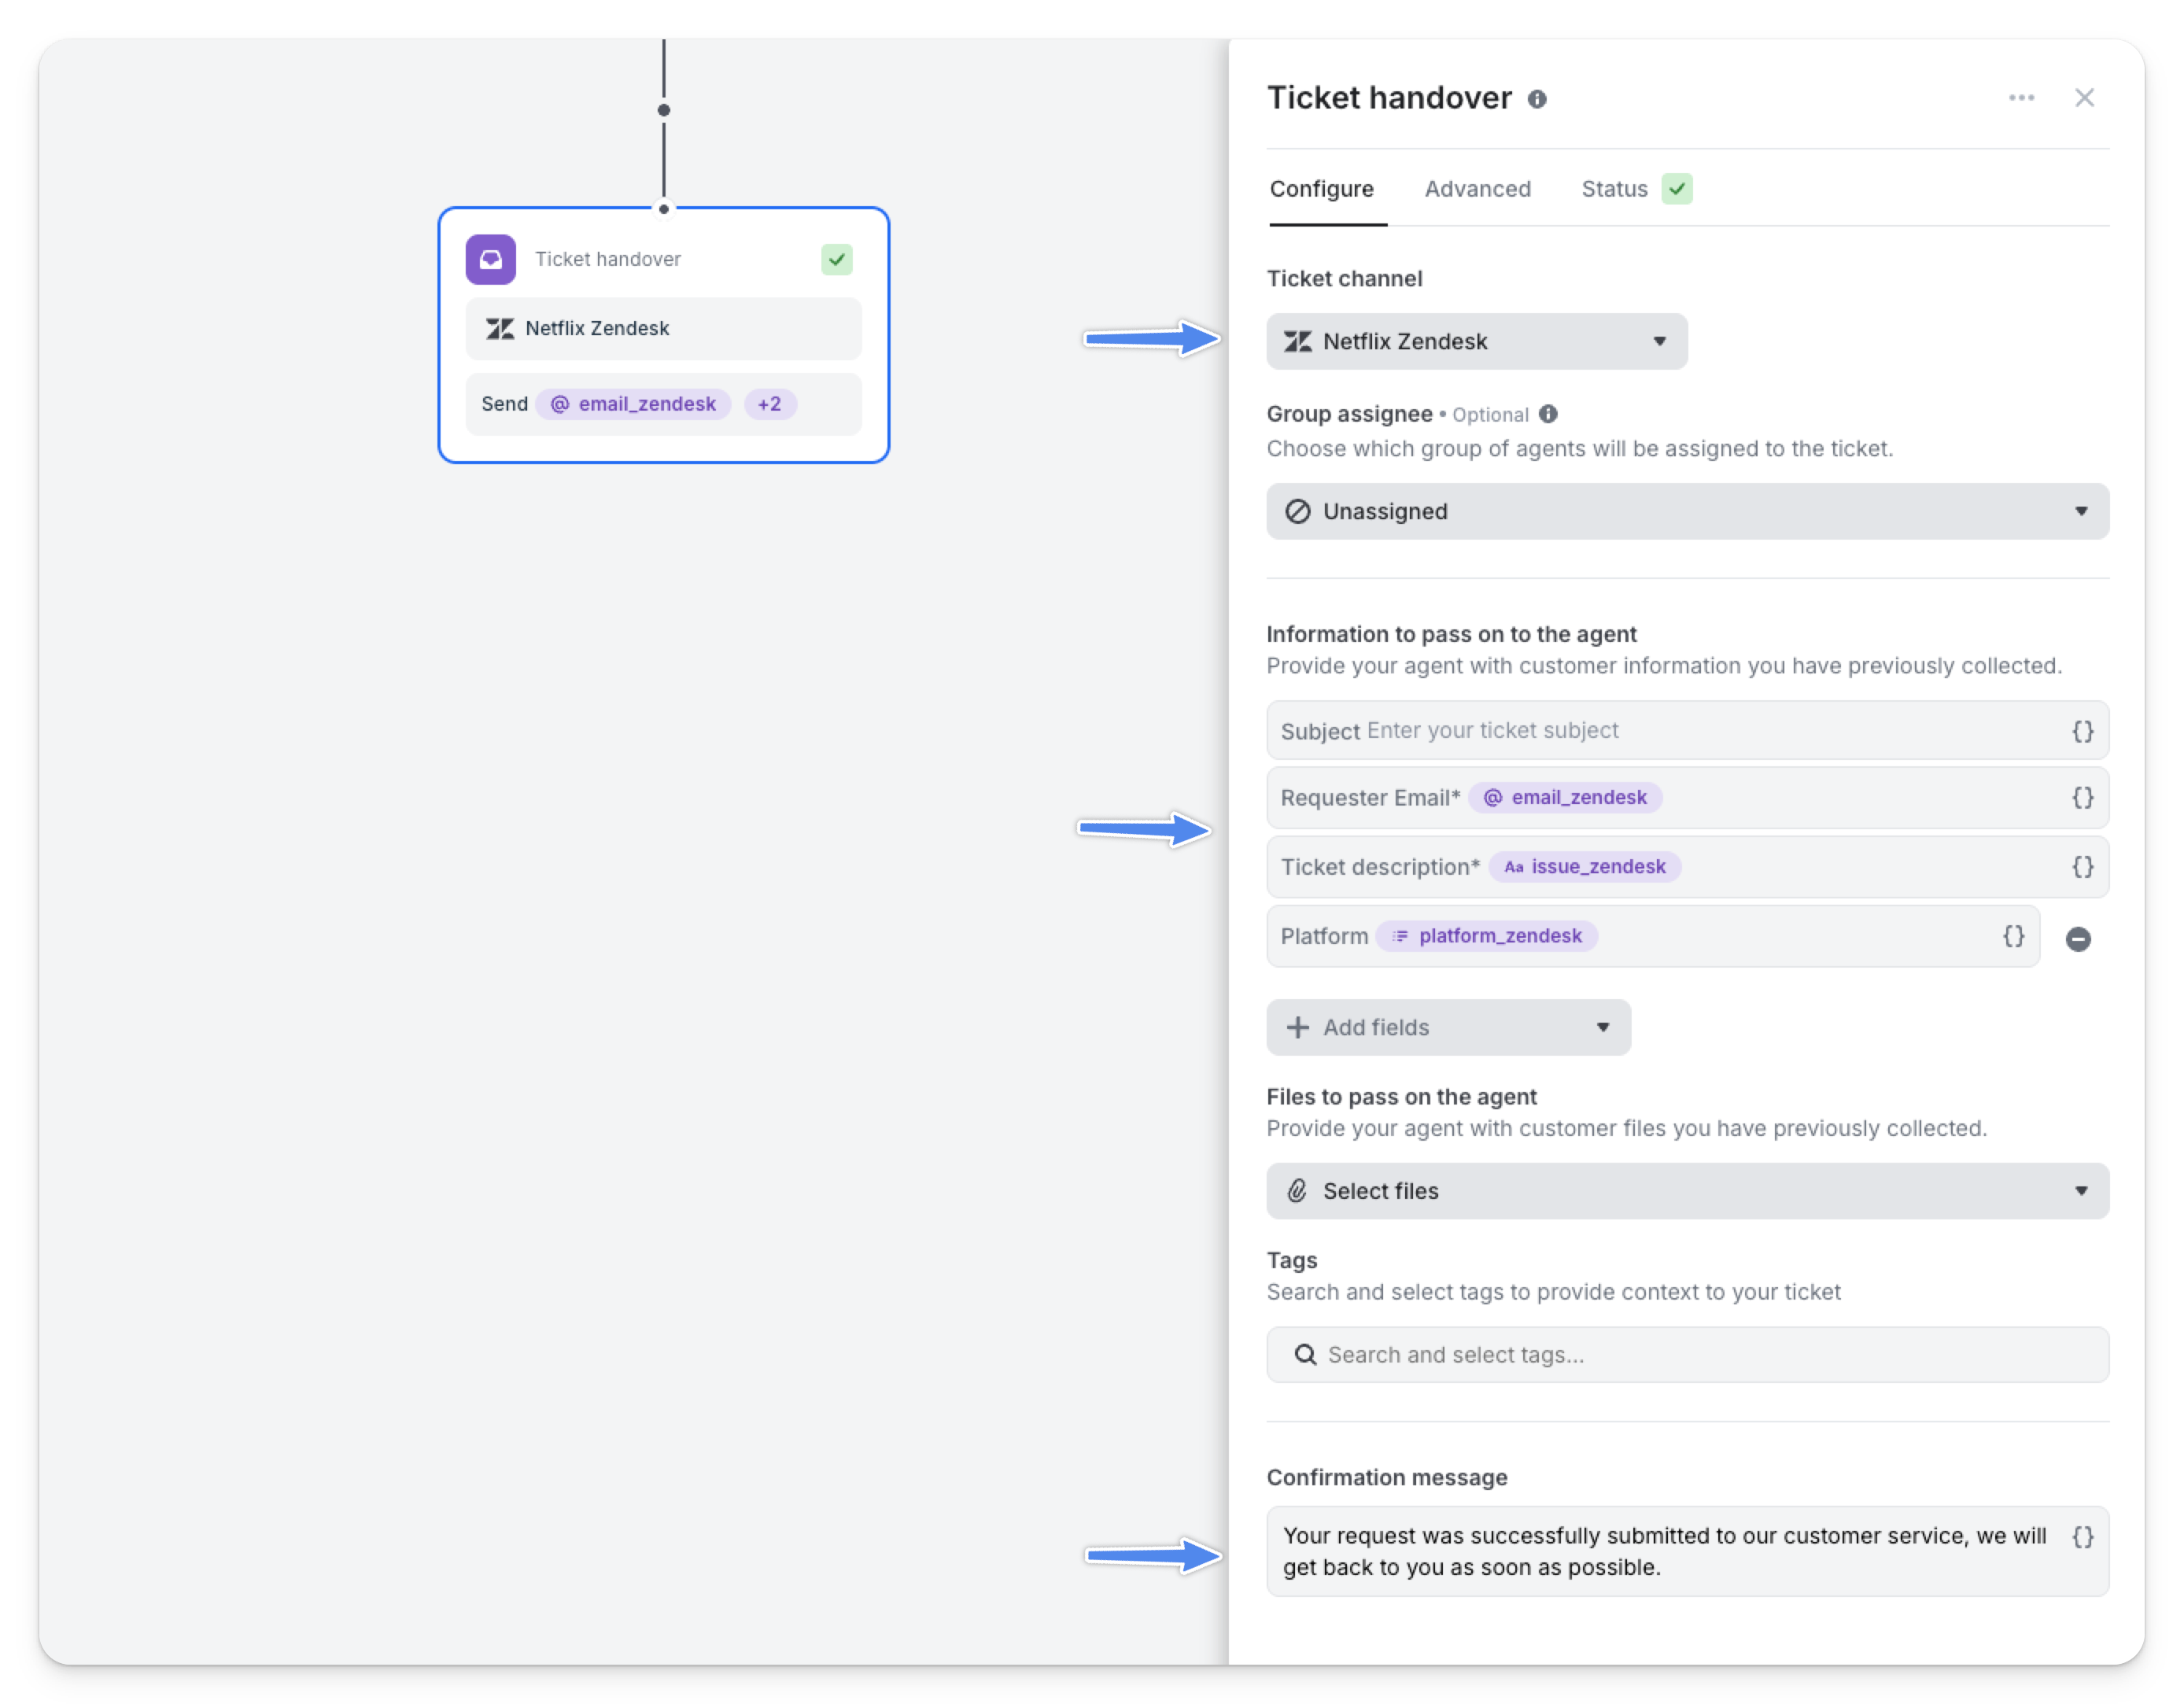The width and height of the screenshot is (2184, 1704).
Task: Click the Zendesk logo in ticket channel dropdown
Action: (x=1297, y=342)
